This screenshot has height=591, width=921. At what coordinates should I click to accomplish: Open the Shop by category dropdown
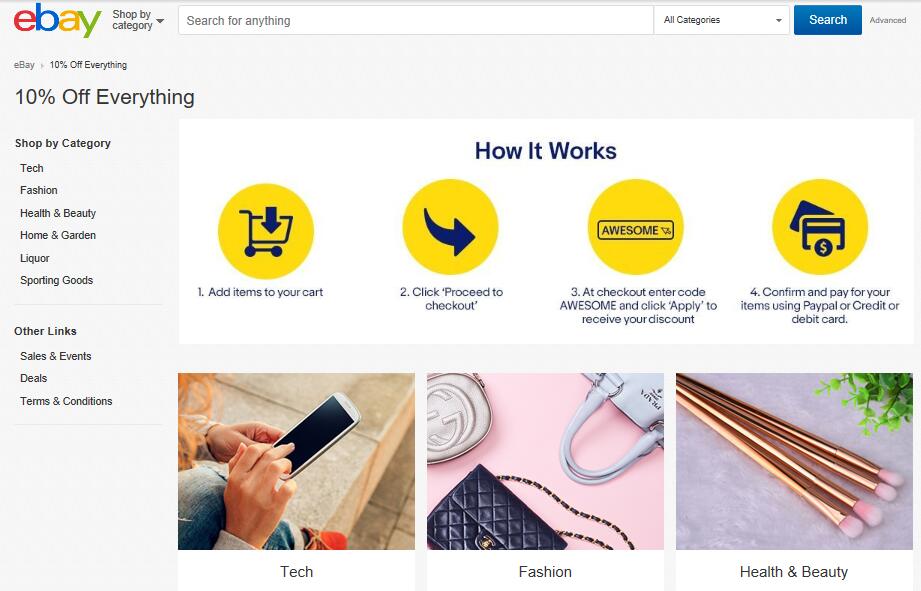click(x=138, y=20)
